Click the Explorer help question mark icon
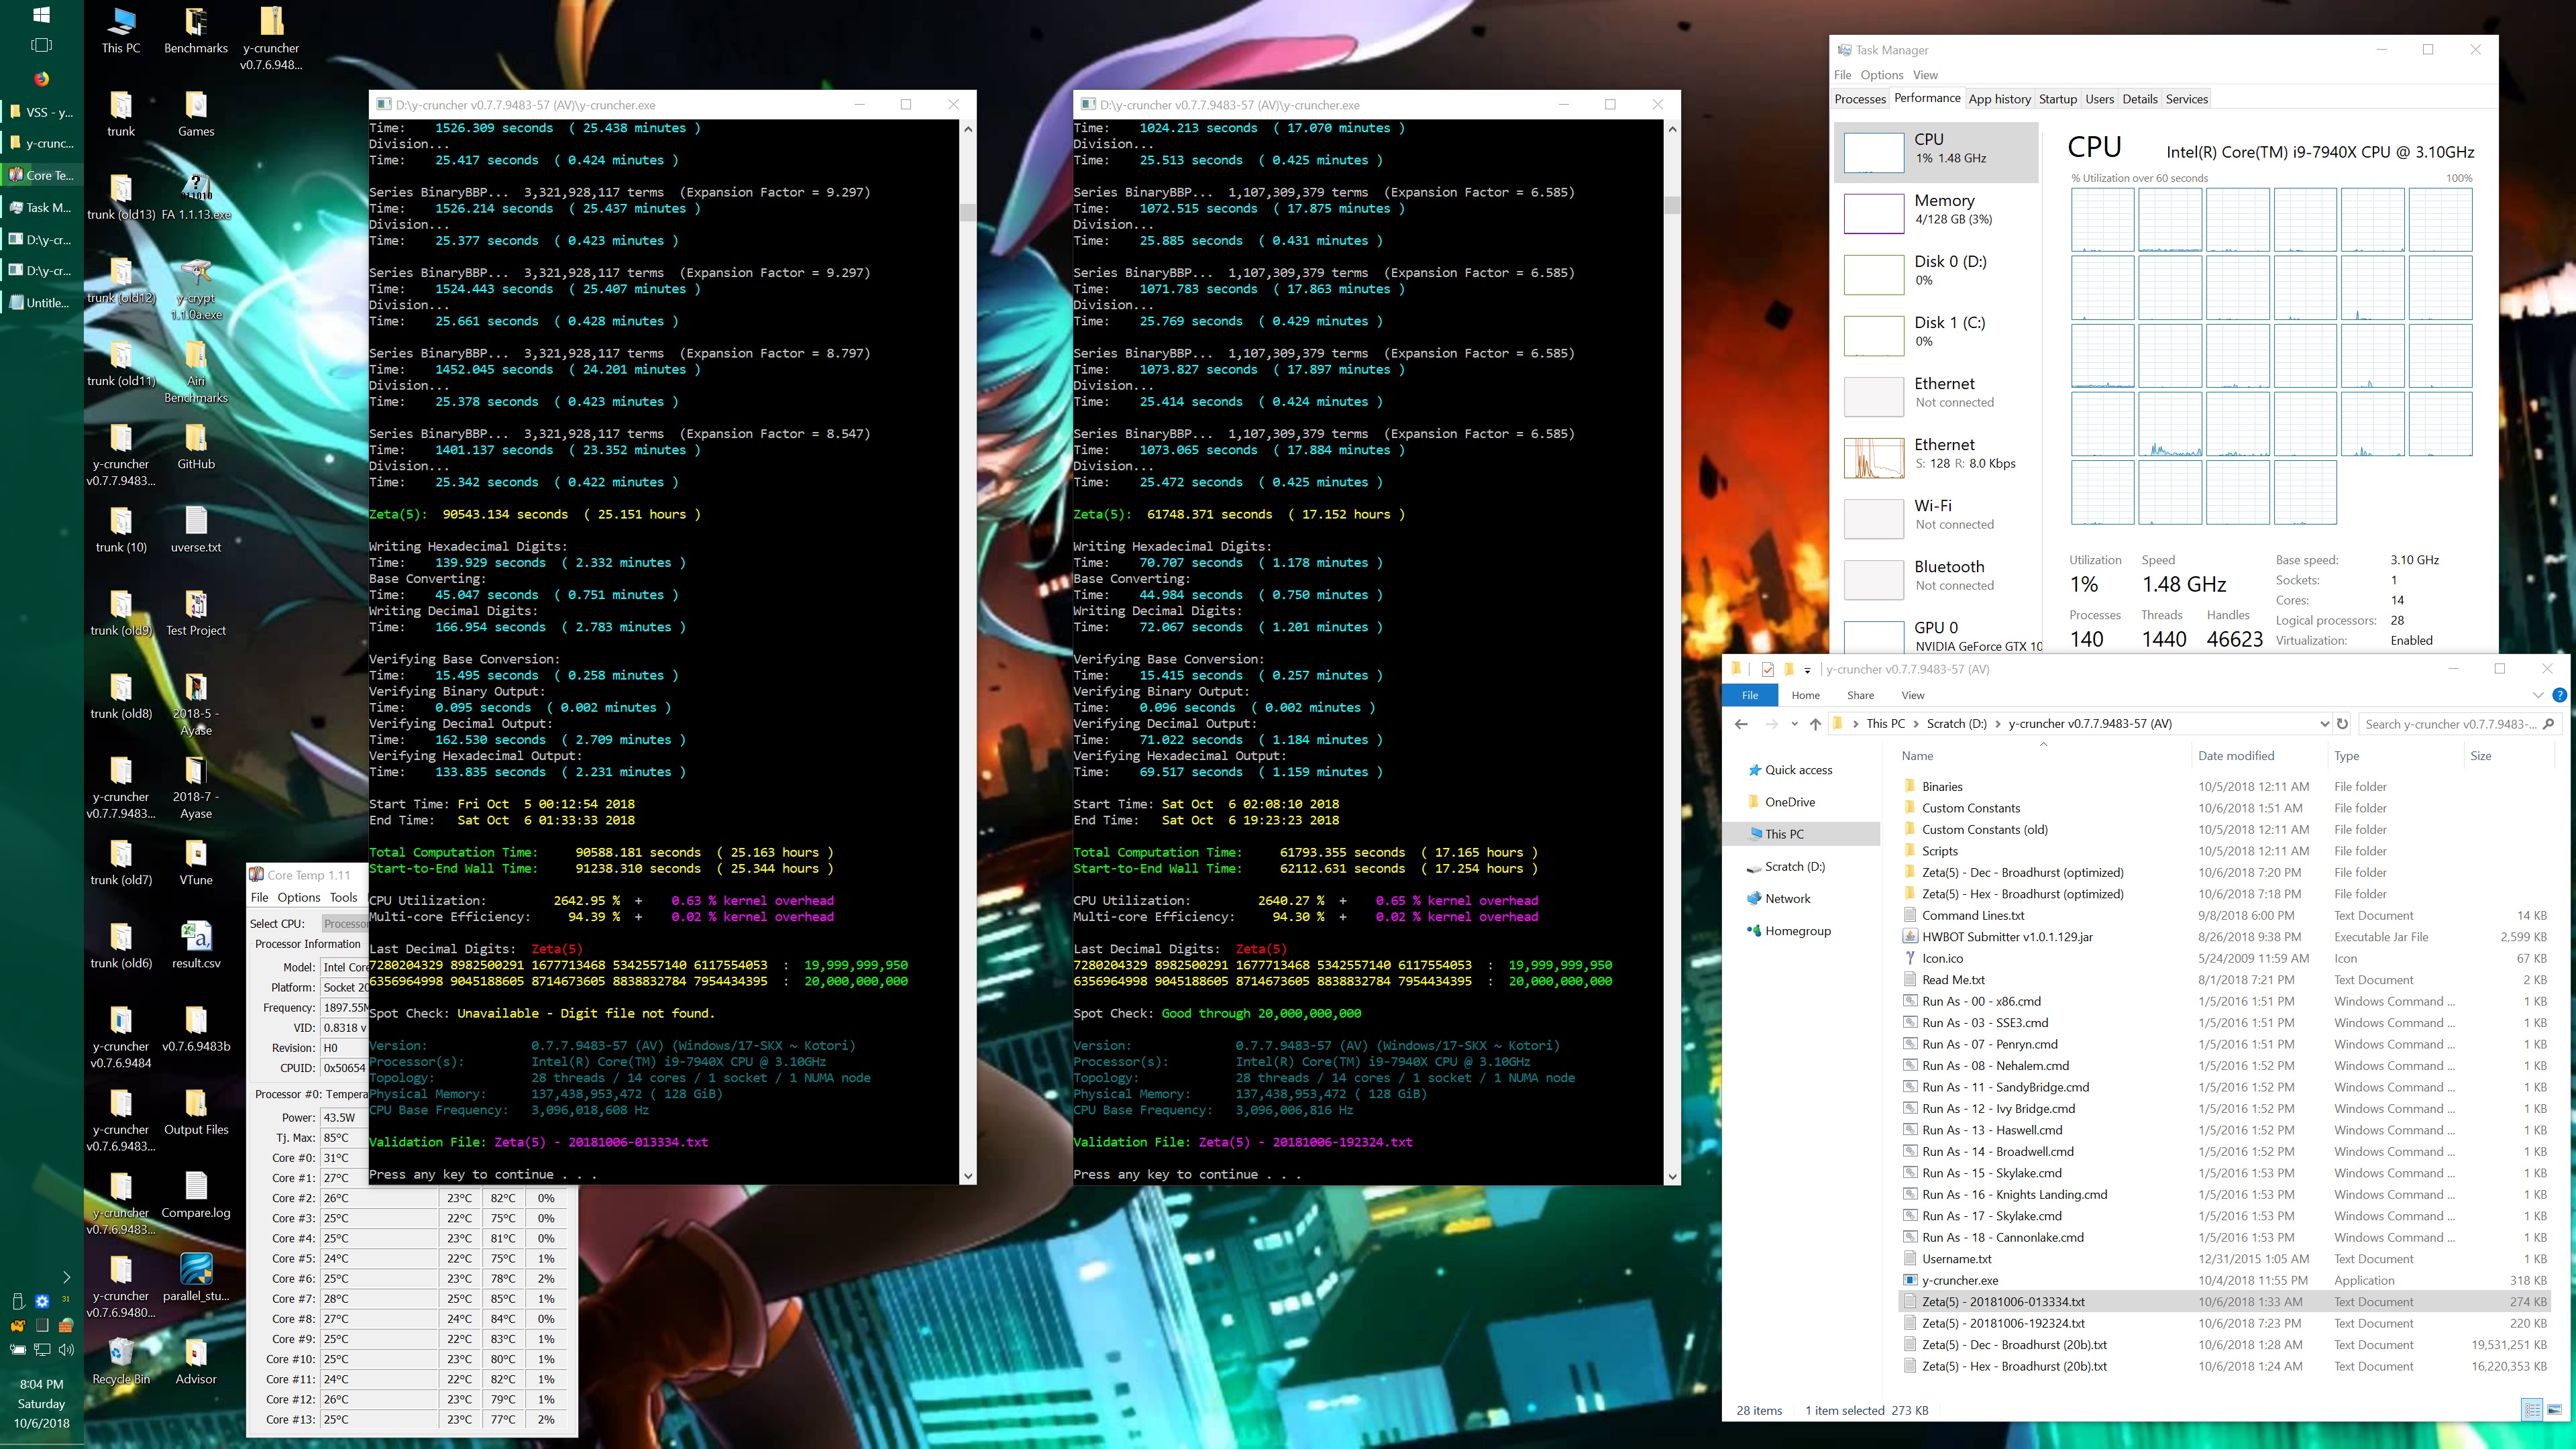This screenshot has width=2576, height=1449. pos(2559,695)
